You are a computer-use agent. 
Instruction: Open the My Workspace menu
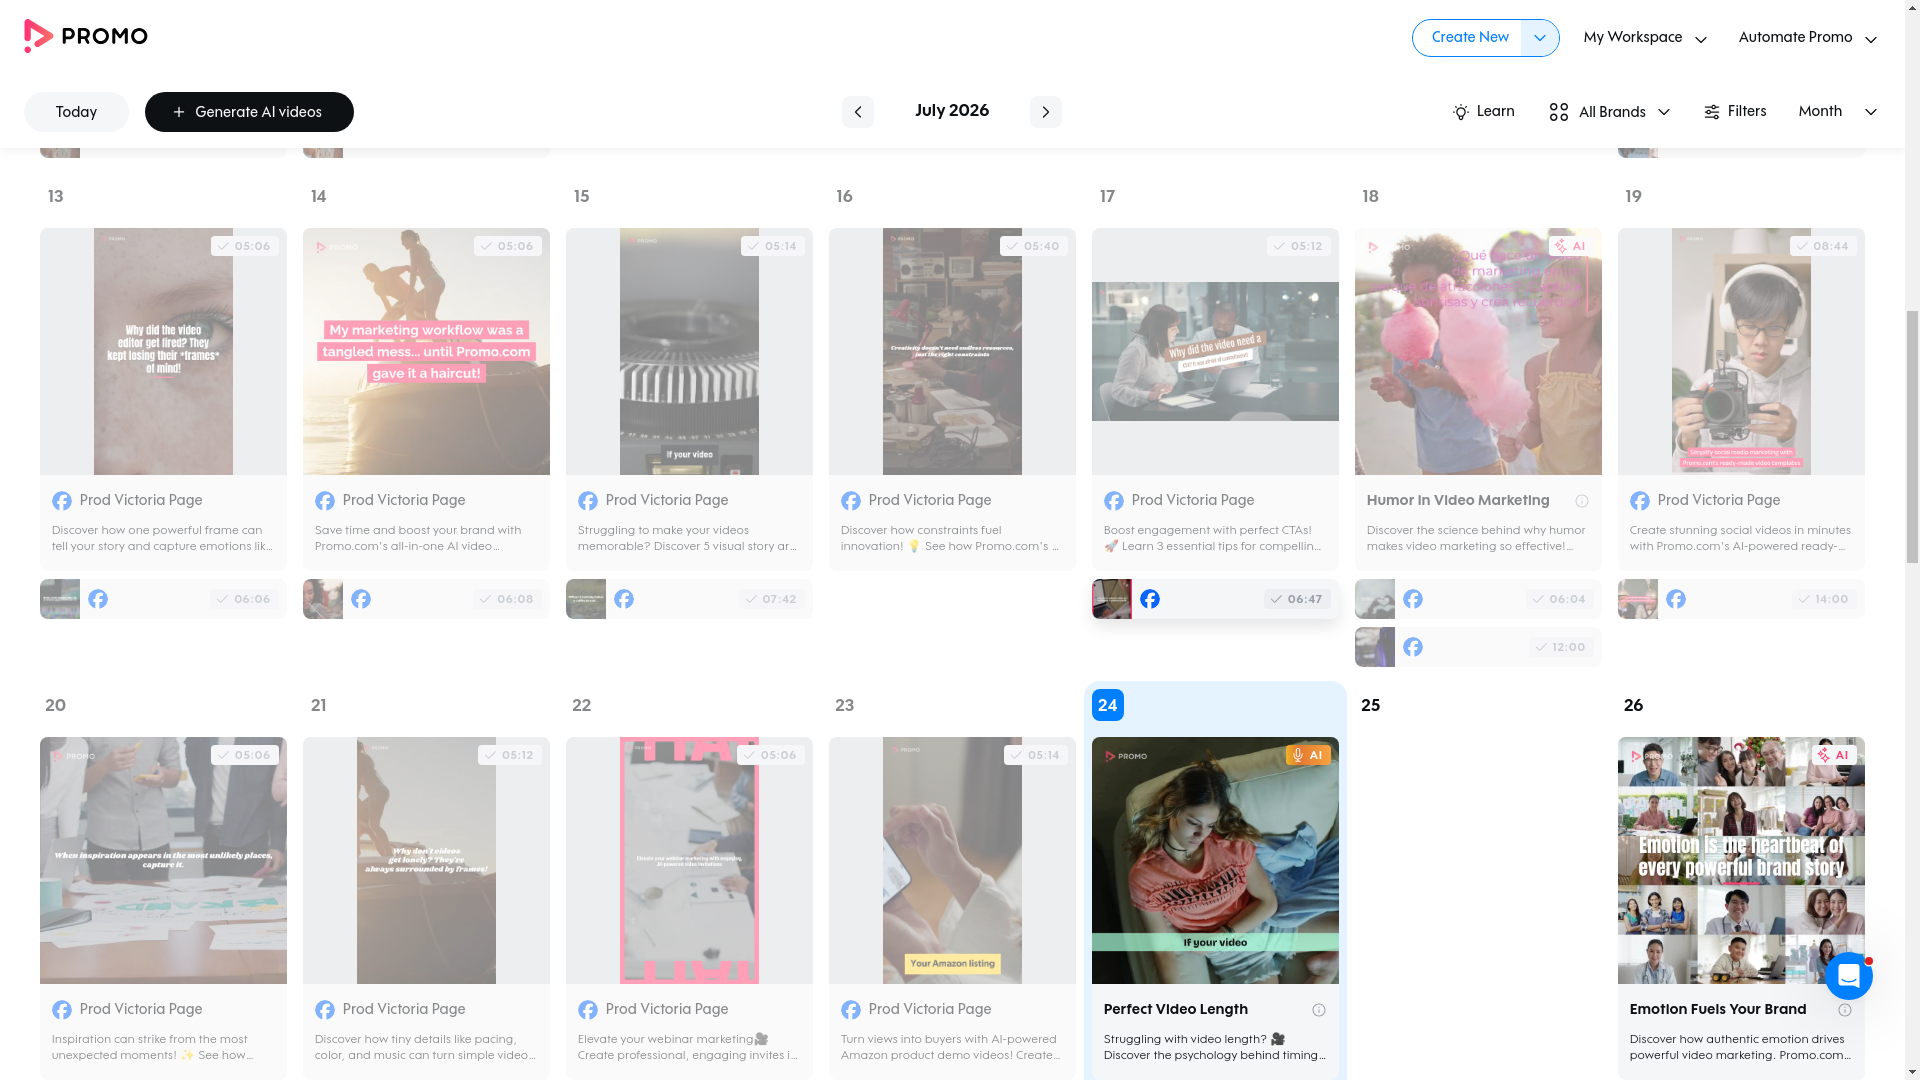(x=1644, y=38)
